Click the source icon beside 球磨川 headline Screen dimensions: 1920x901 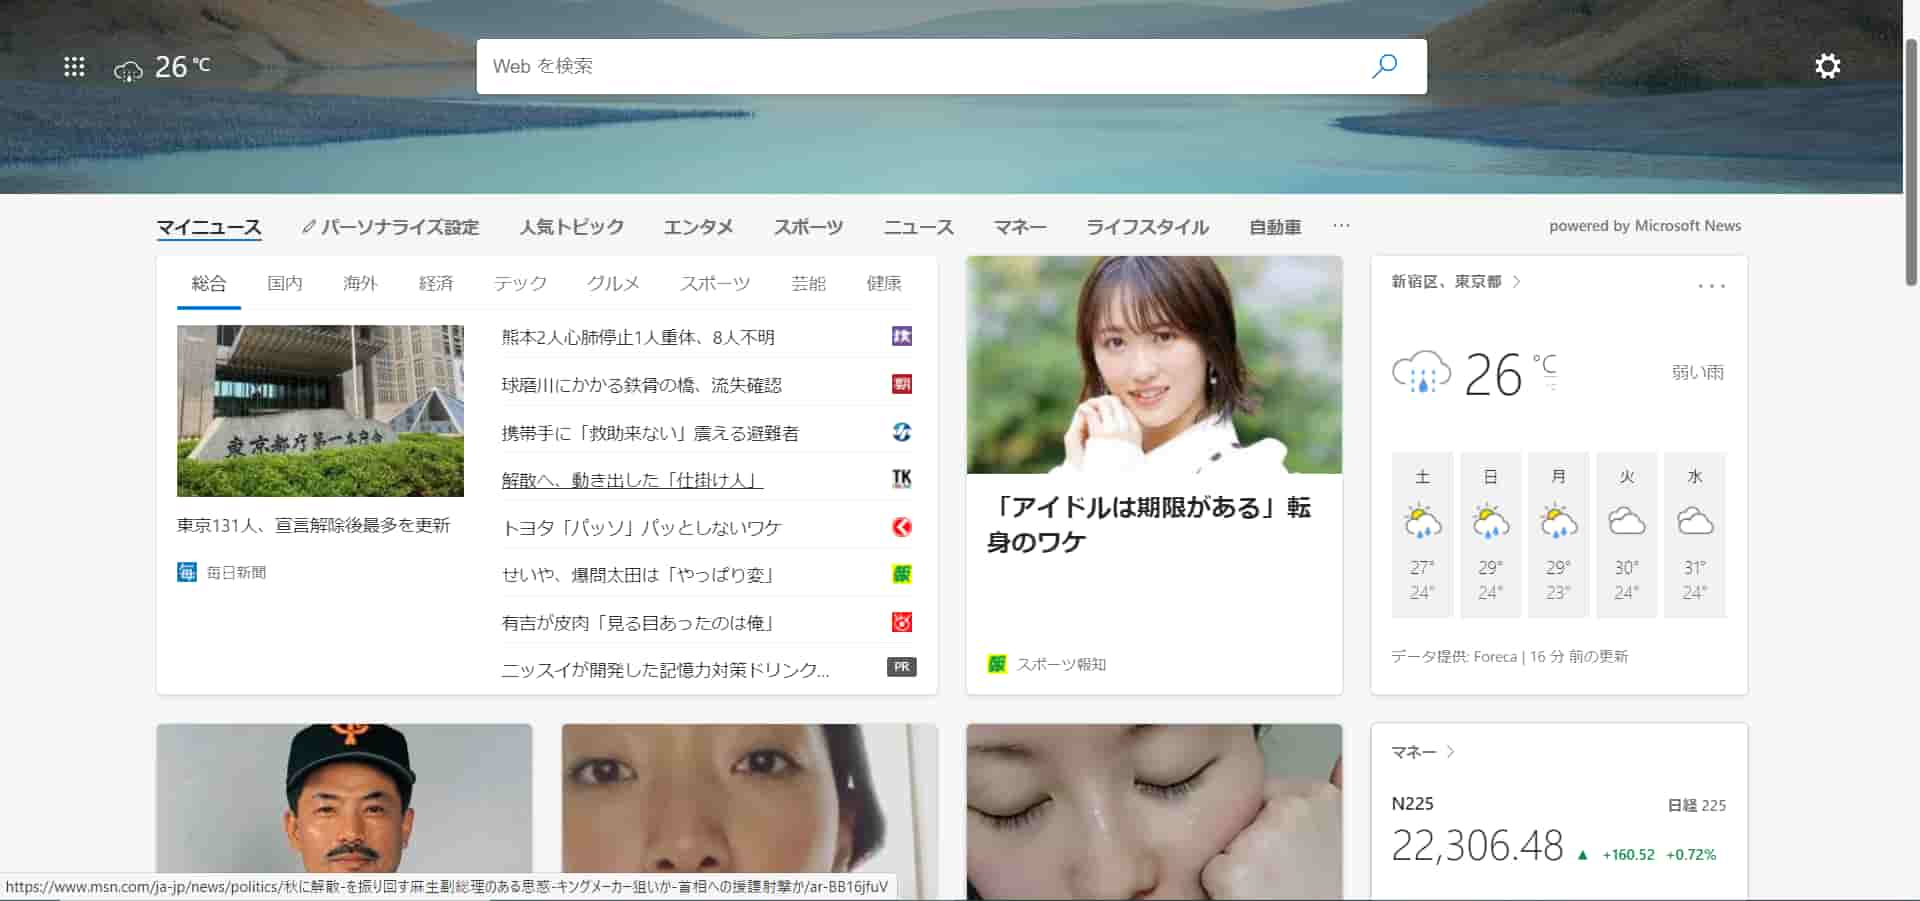(902, 384)
